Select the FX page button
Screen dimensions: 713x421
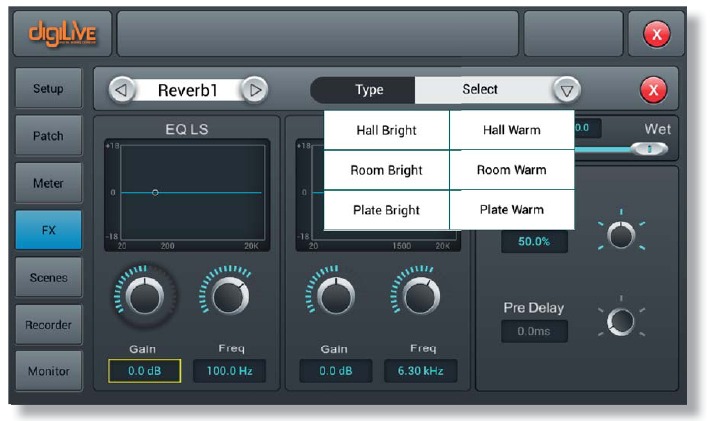pos(49,230)
